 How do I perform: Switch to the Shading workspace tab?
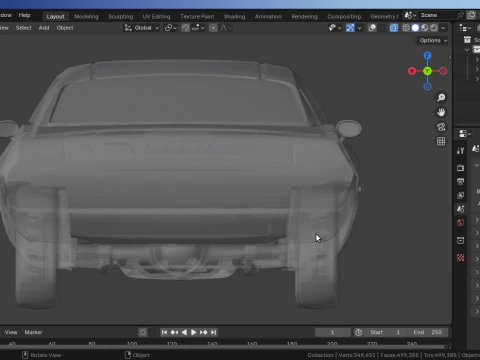(234, 16)
